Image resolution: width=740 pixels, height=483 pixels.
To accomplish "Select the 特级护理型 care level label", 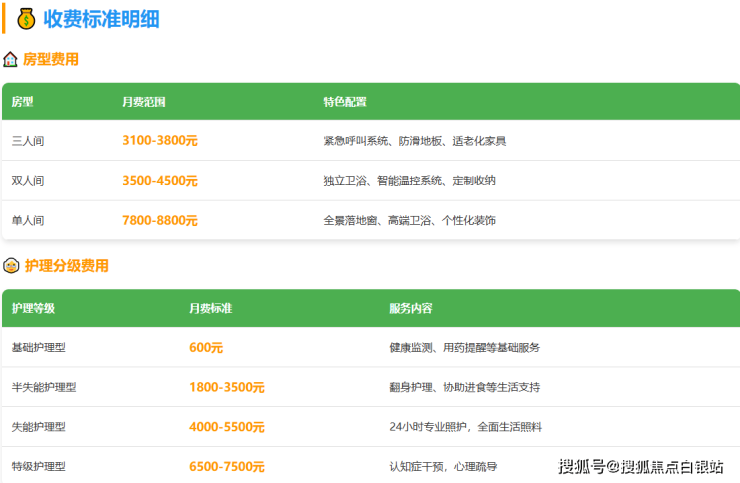I will pyautogui.click(x=39, y=467).
